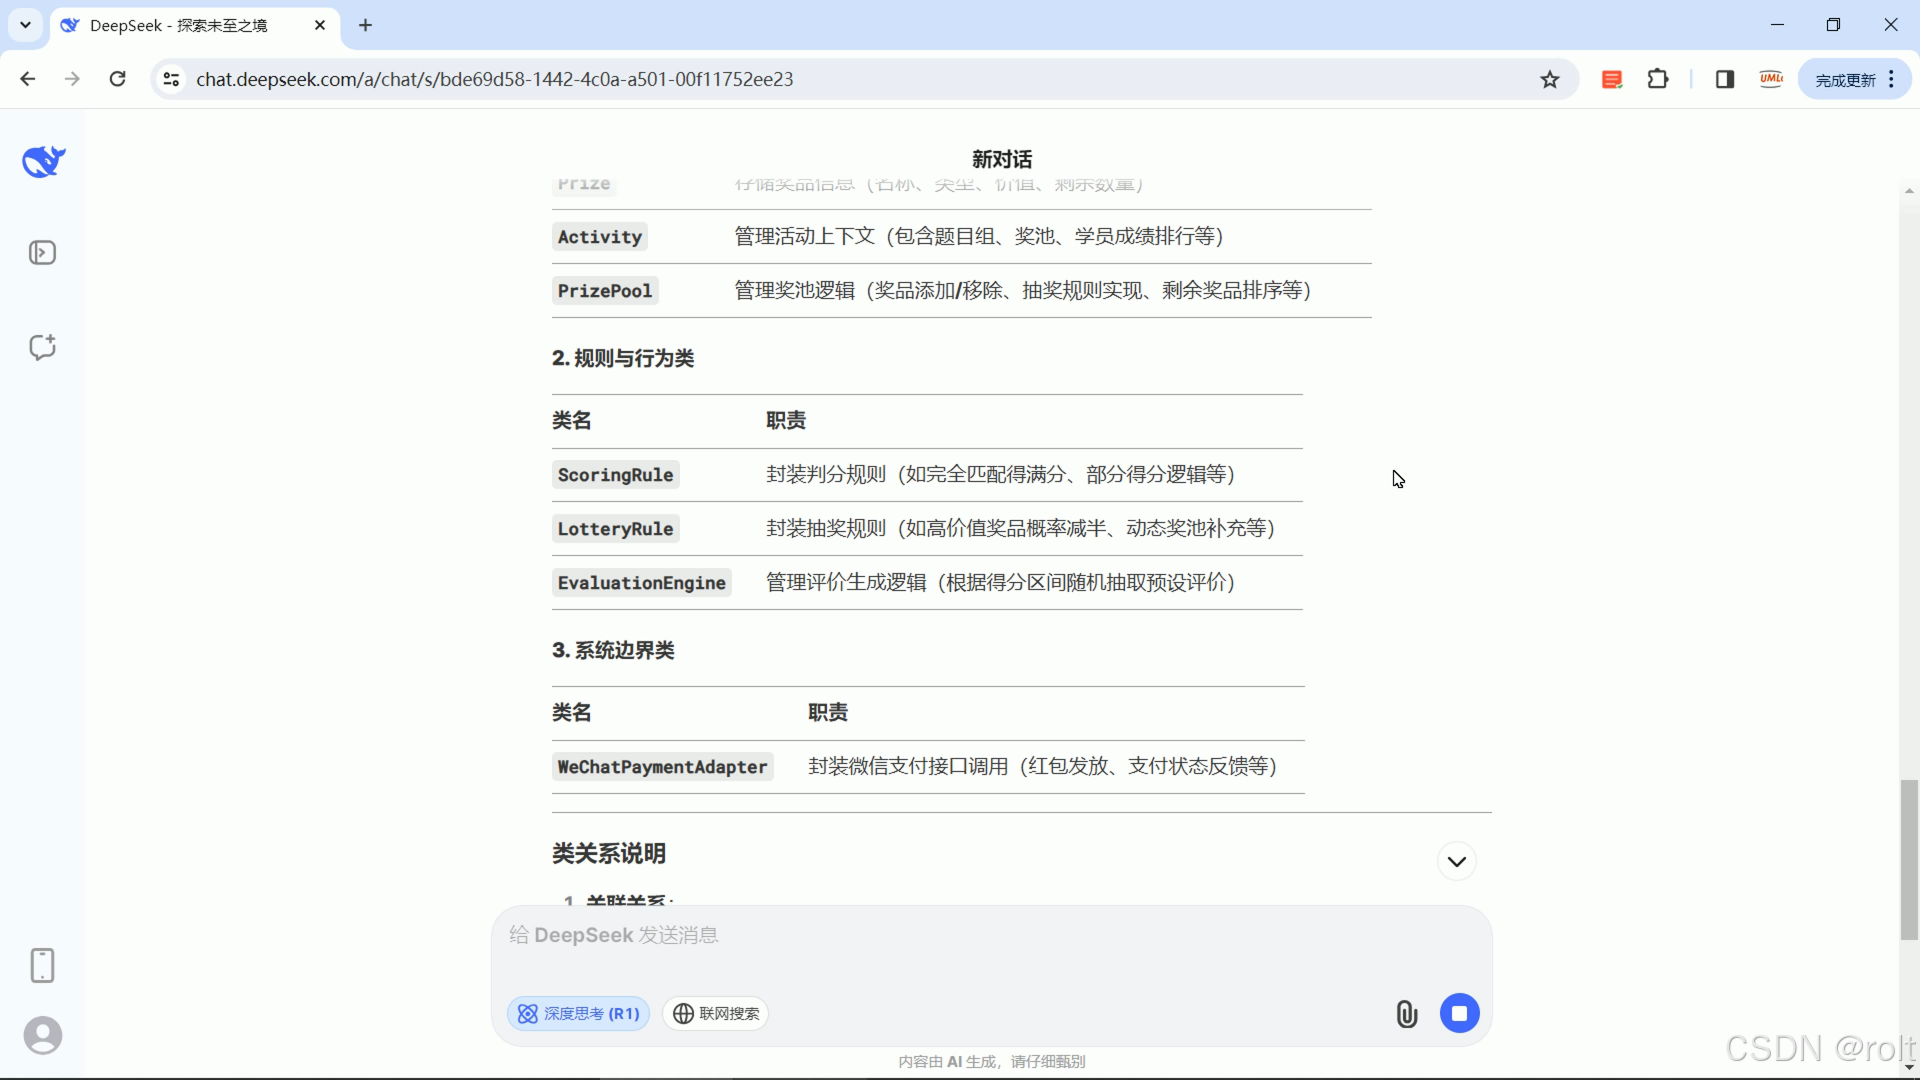Toggle 深度思考 (R1) mode

579,1013
